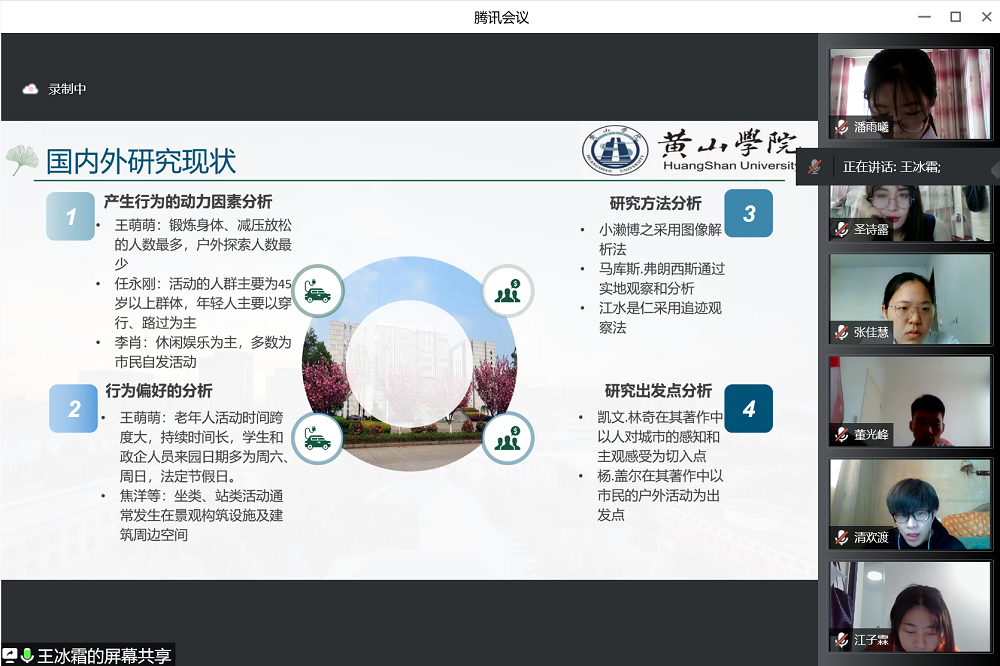The image size is (1000, 666).
Task: Collapse the speaker banner using right edge arrow
Action: tap(994, 168)
